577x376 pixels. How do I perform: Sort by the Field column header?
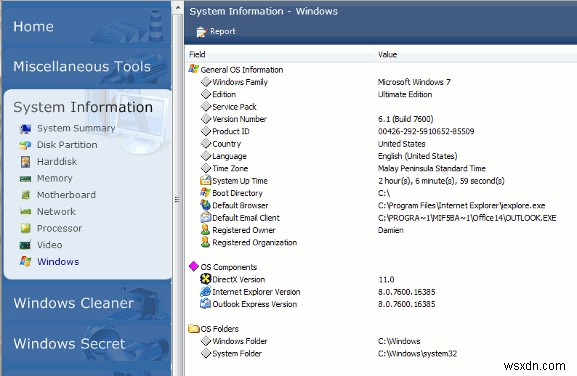[280, 54]
